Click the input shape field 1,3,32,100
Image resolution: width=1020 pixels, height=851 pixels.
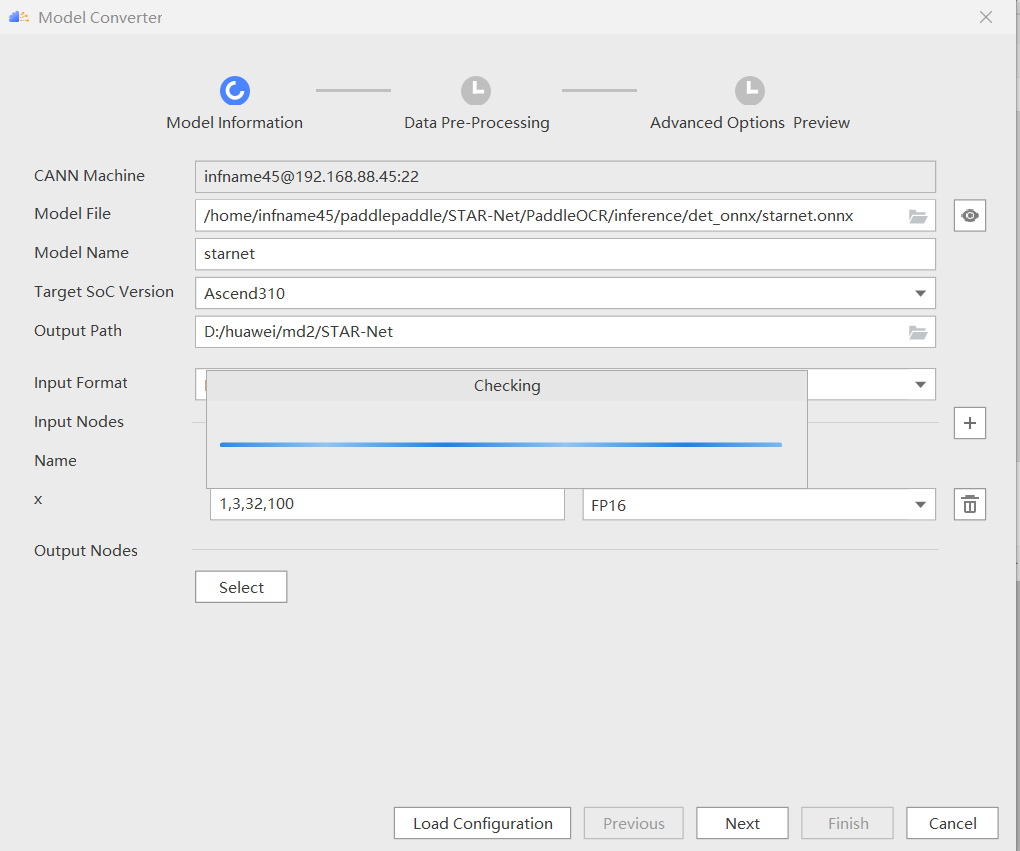click(387, 504)
